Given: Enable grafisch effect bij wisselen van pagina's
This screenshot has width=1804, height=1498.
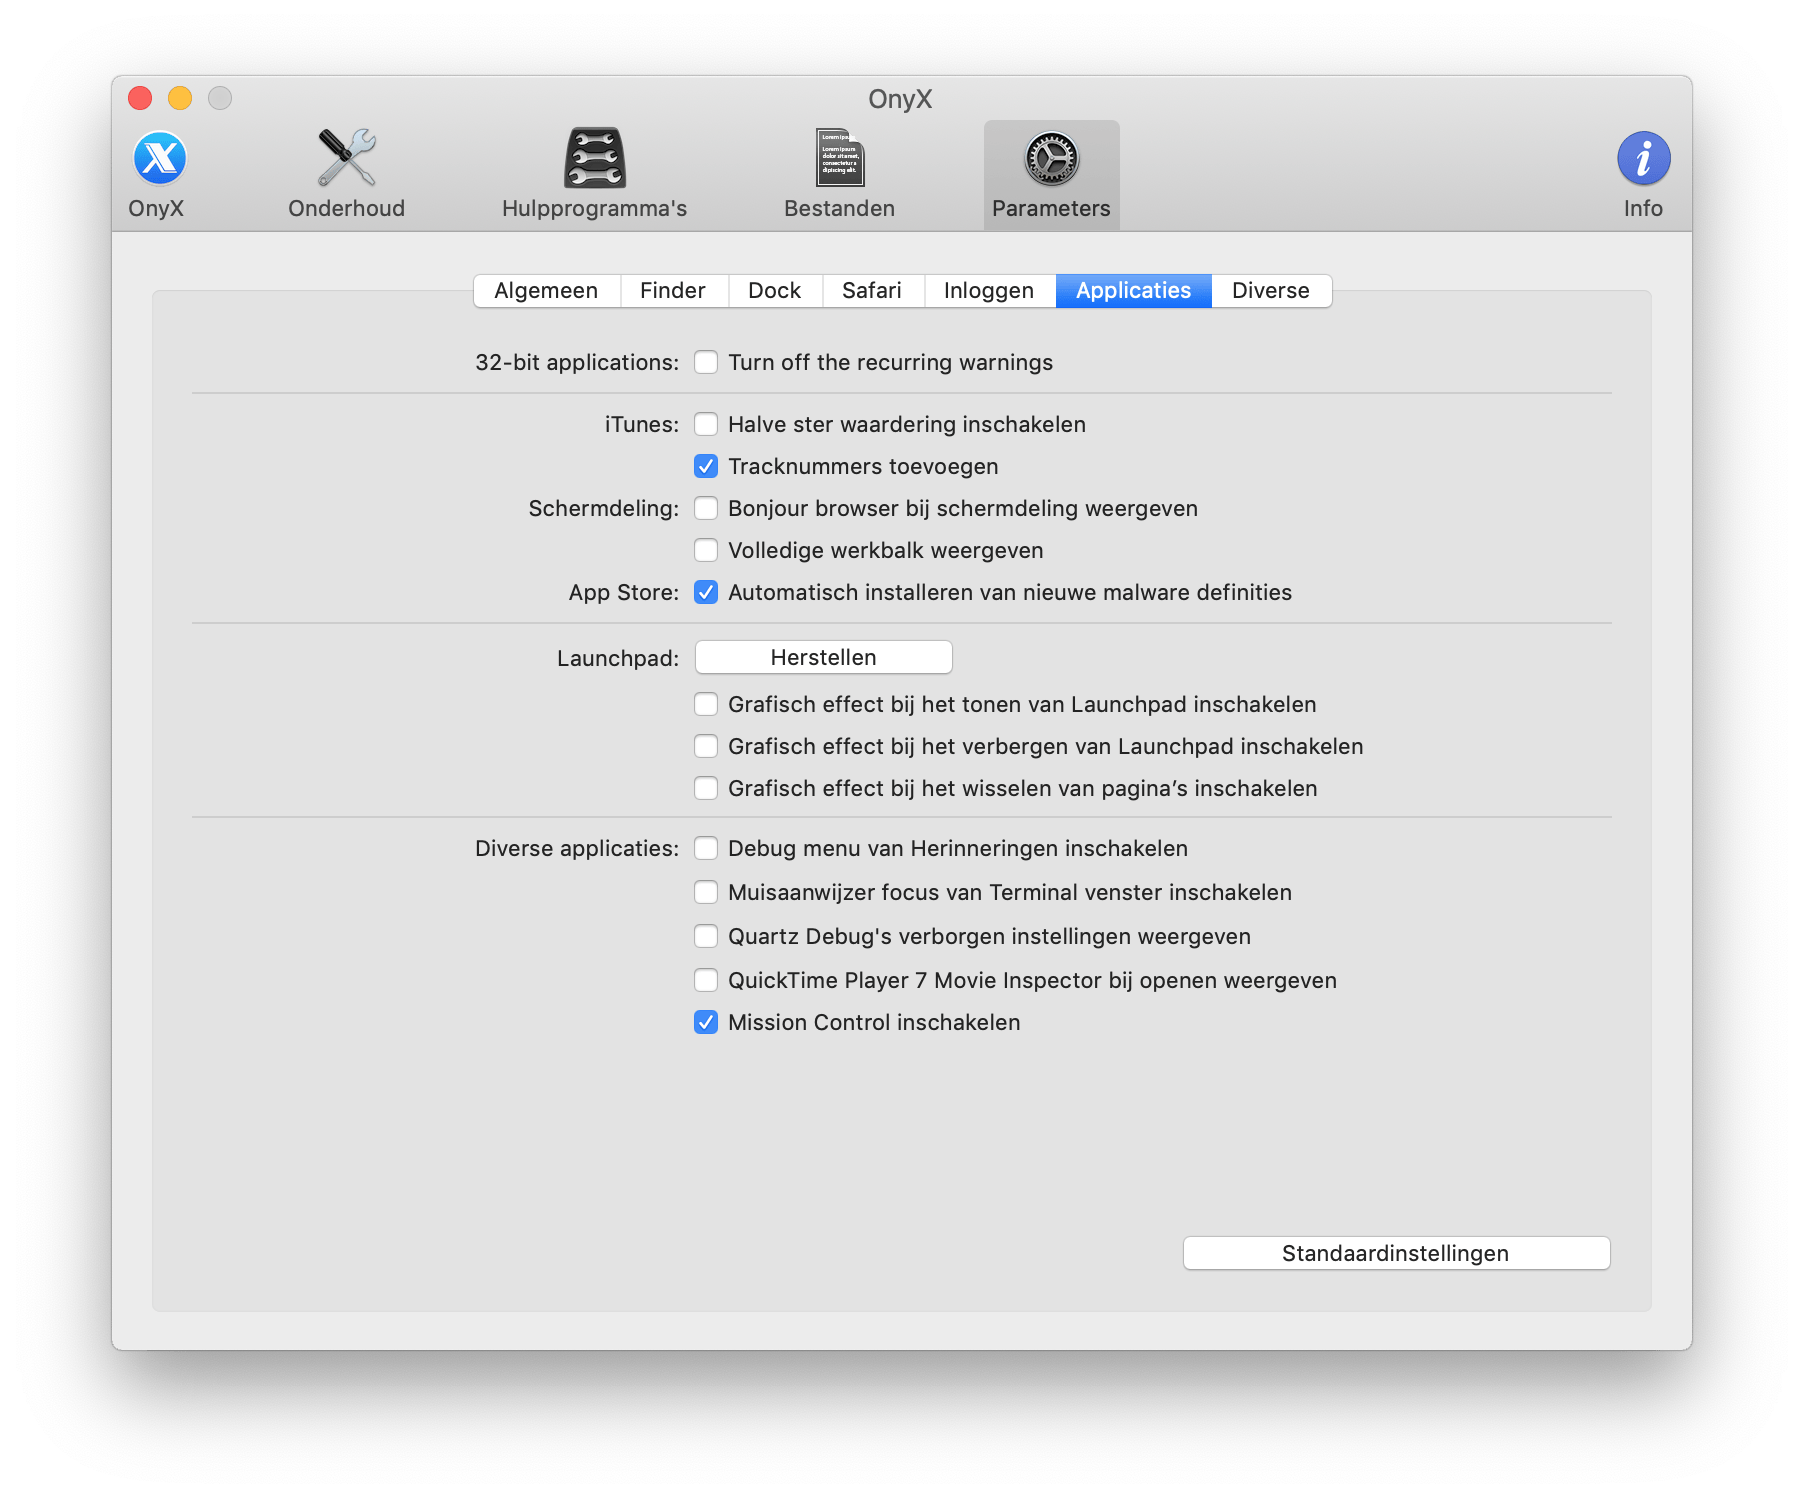Looking at the screenshot, I should [706, 788].
